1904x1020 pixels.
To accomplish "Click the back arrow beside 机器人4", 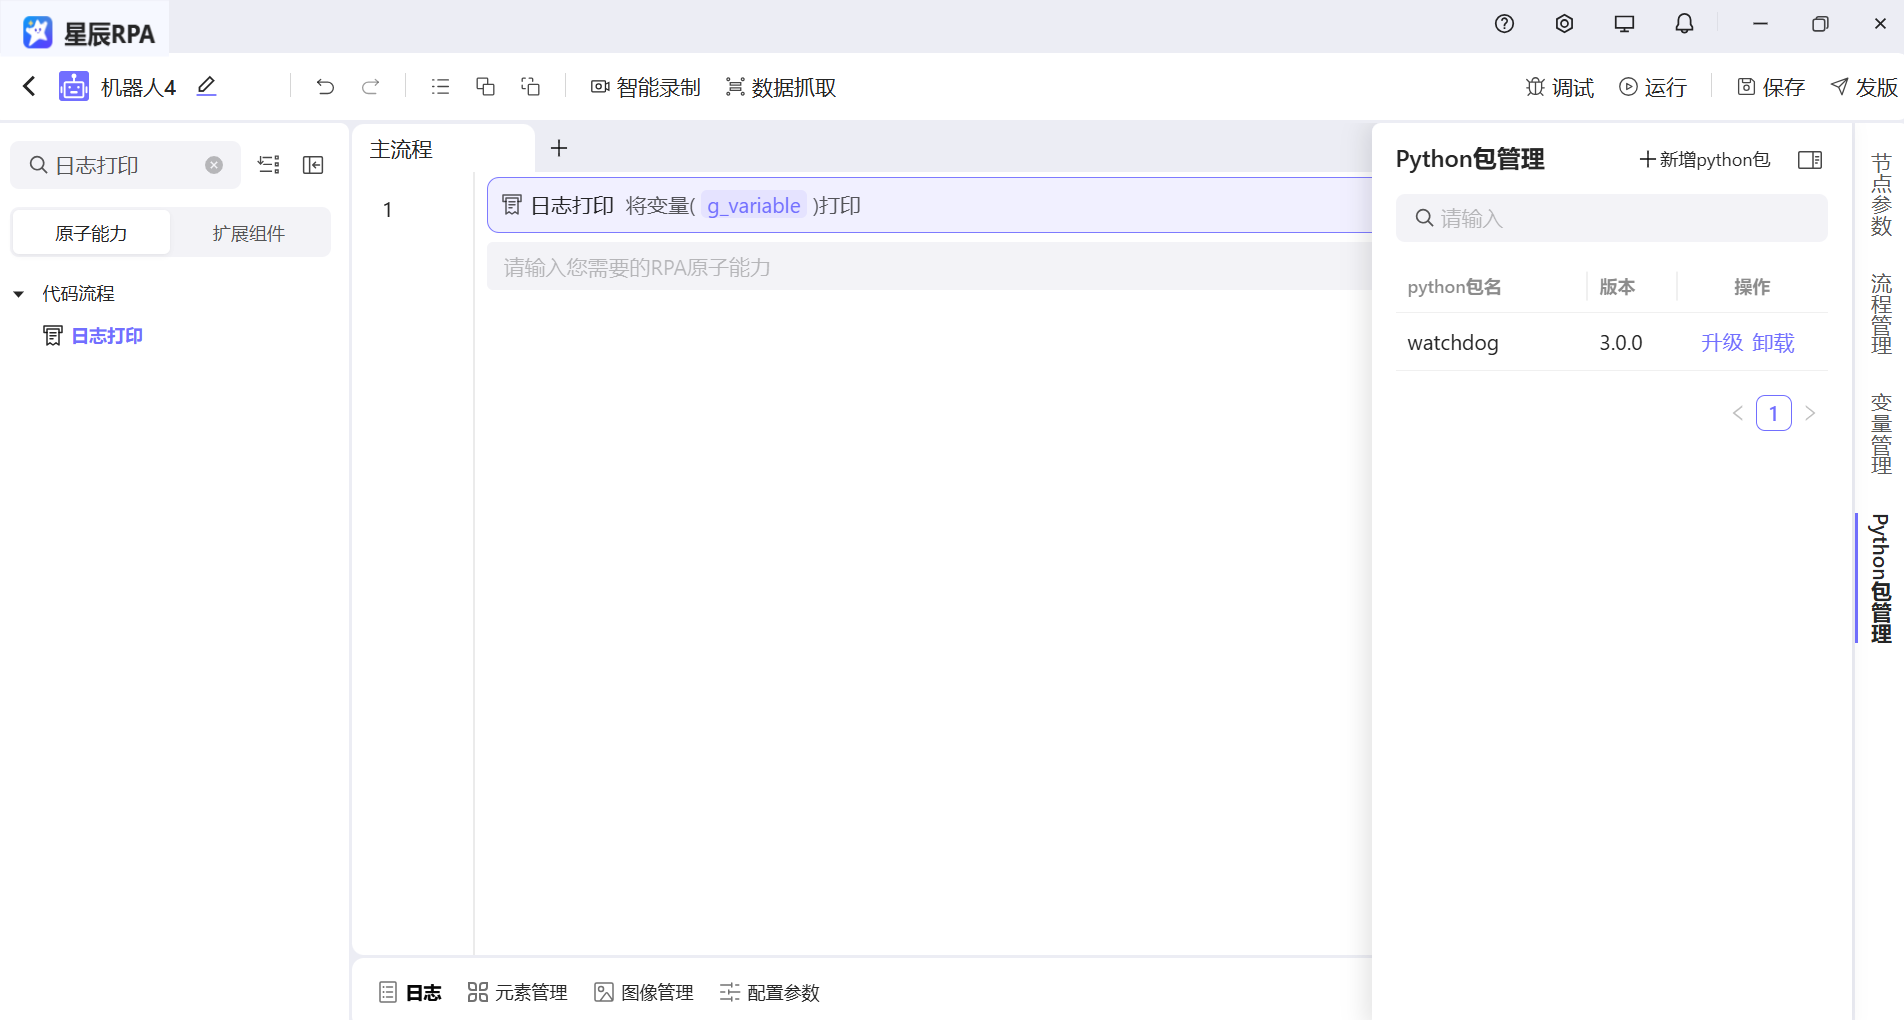I will coord(27,86).
